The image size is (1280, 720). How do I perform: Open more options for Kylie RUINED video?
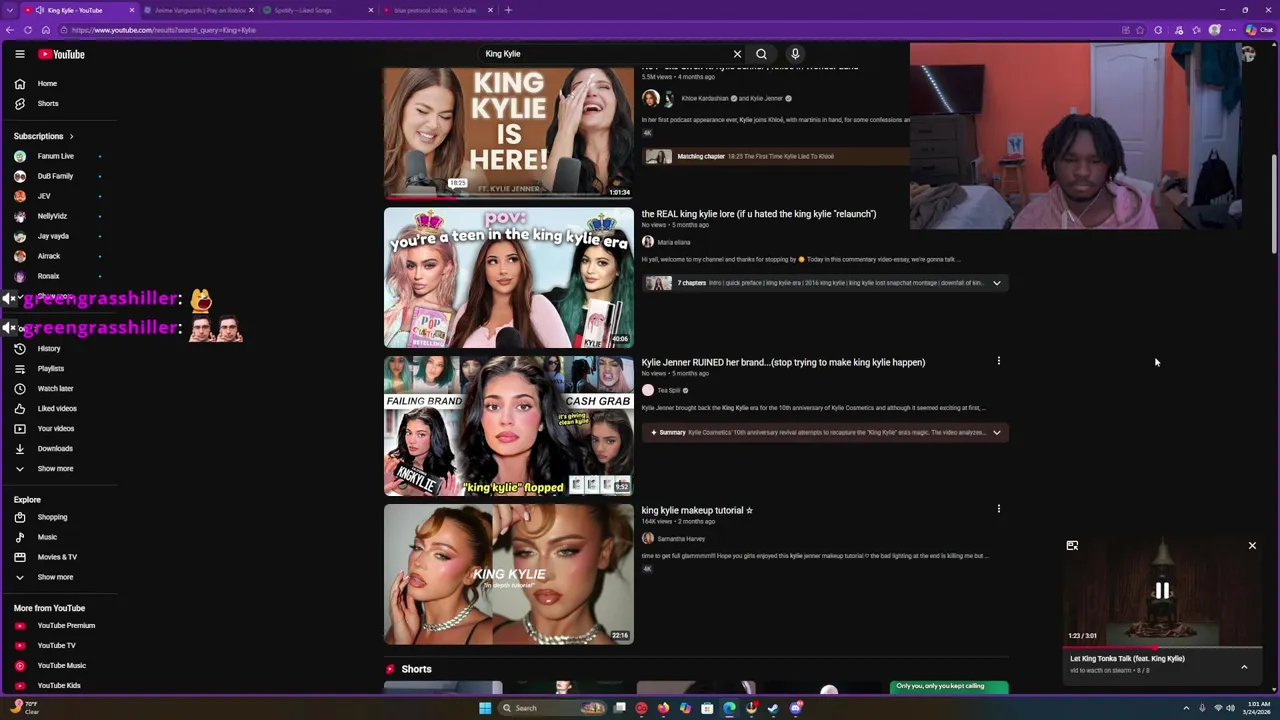[998, 361]
